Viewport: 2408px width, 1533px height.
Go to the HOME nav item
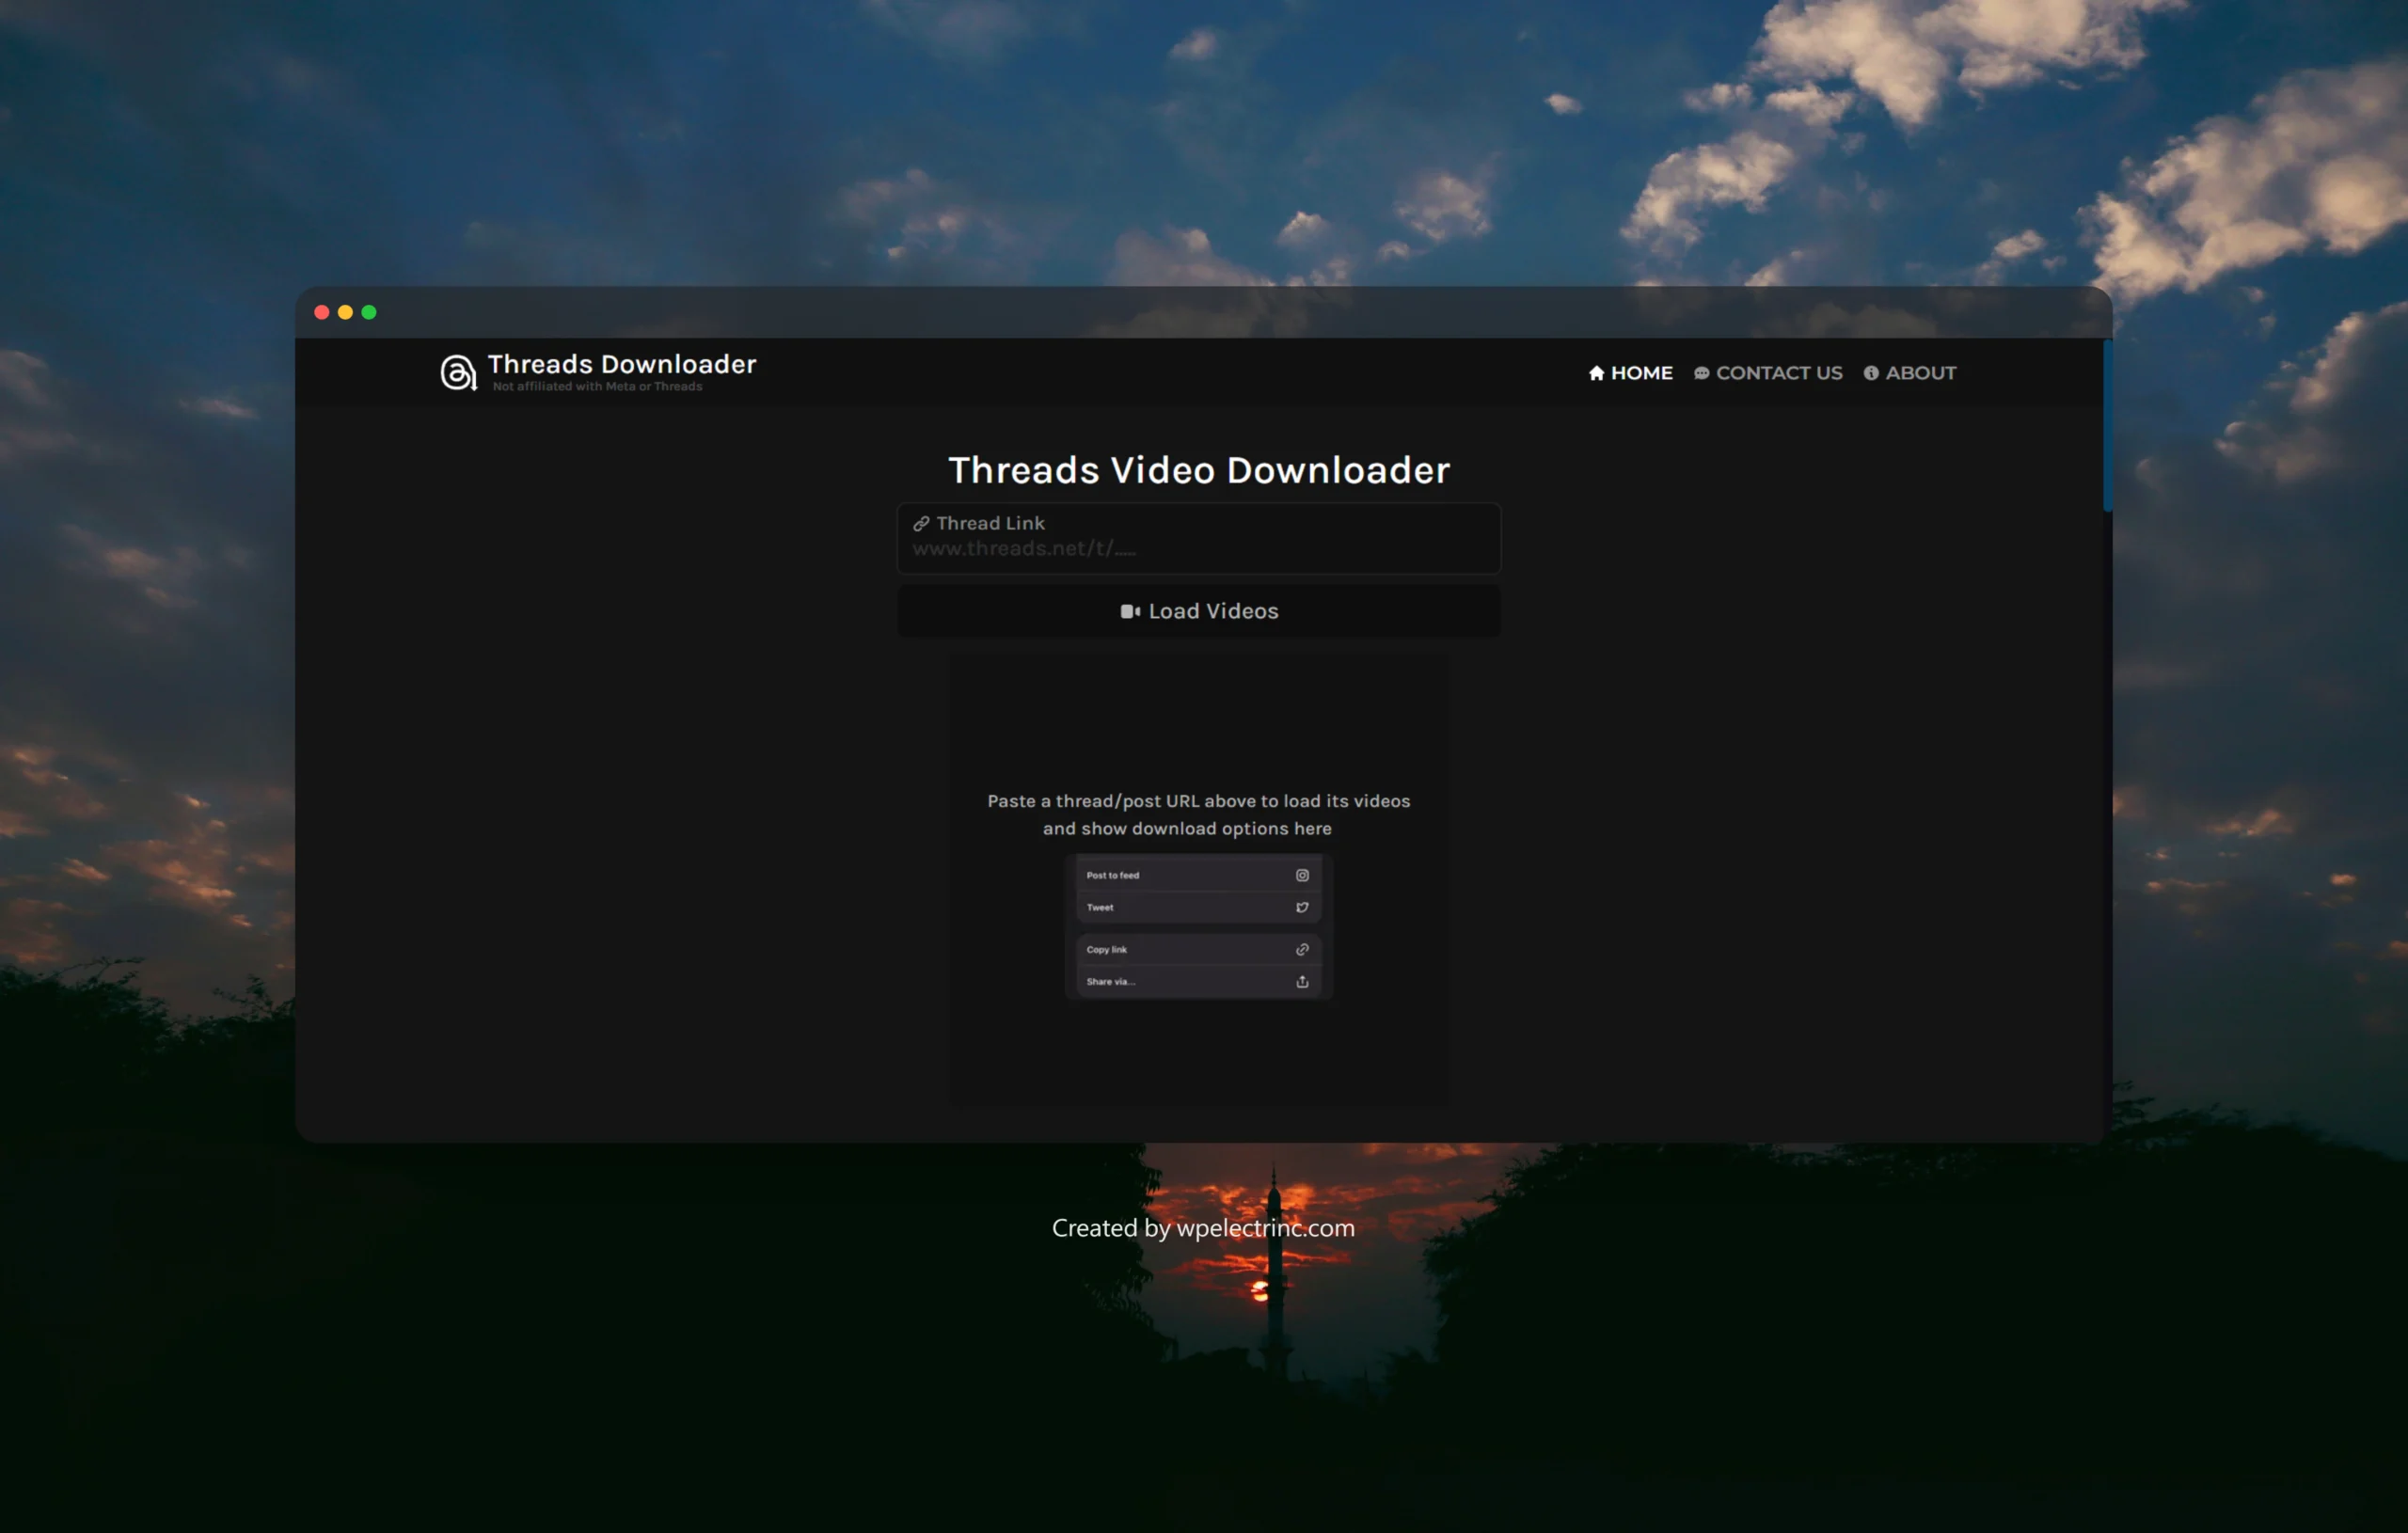pyautogui.click(x=1631, y=373)
